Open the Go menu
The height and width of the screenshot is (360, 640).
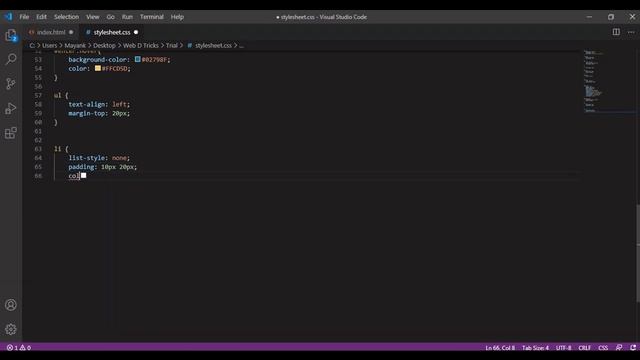110,17
